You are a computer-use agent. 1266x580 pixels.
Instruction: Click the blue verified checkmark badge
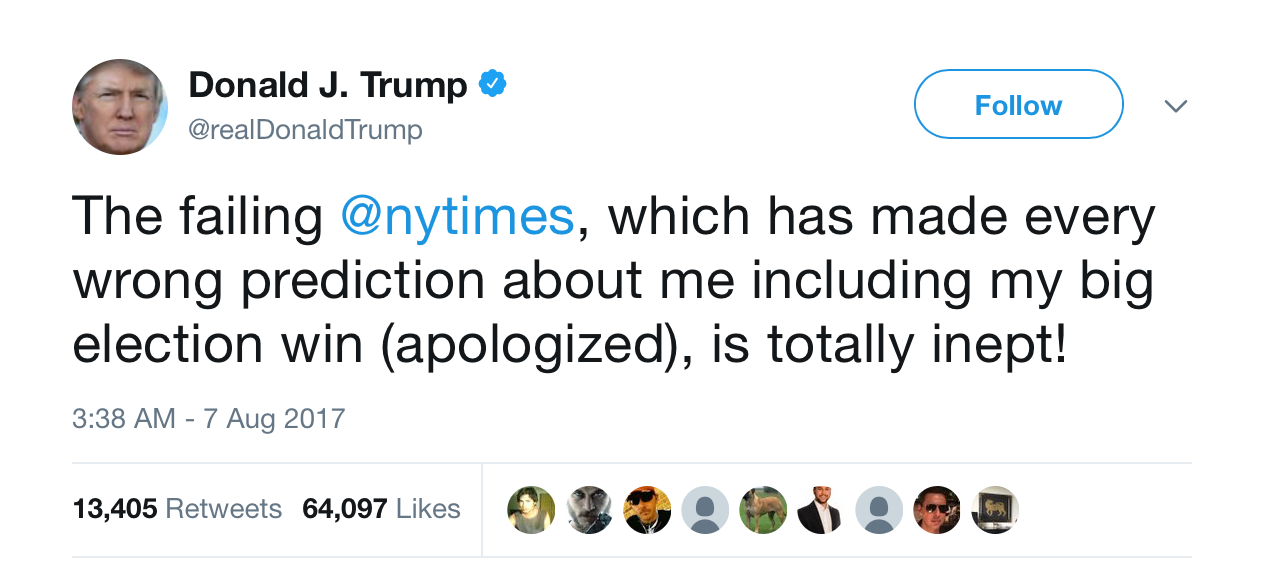coord(492,85)
